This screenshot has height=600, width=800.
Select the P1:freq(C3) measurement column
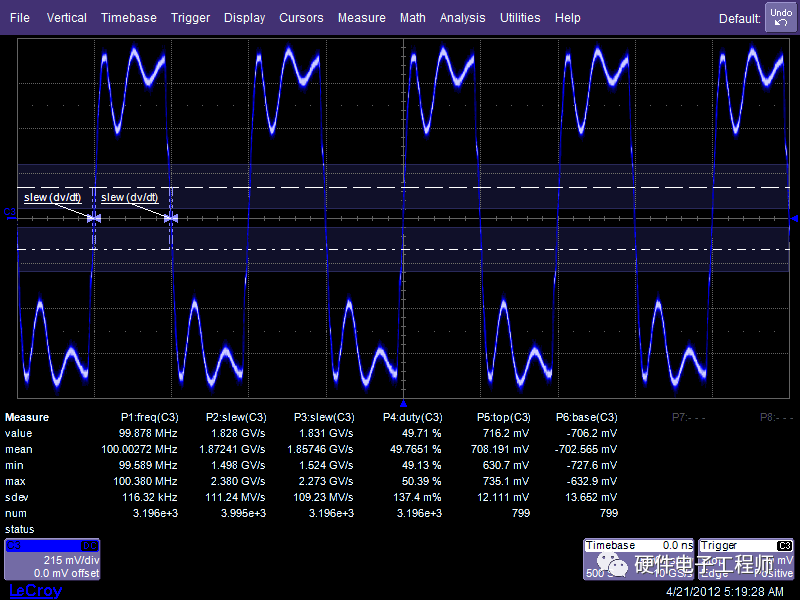(x=149, y=417)
